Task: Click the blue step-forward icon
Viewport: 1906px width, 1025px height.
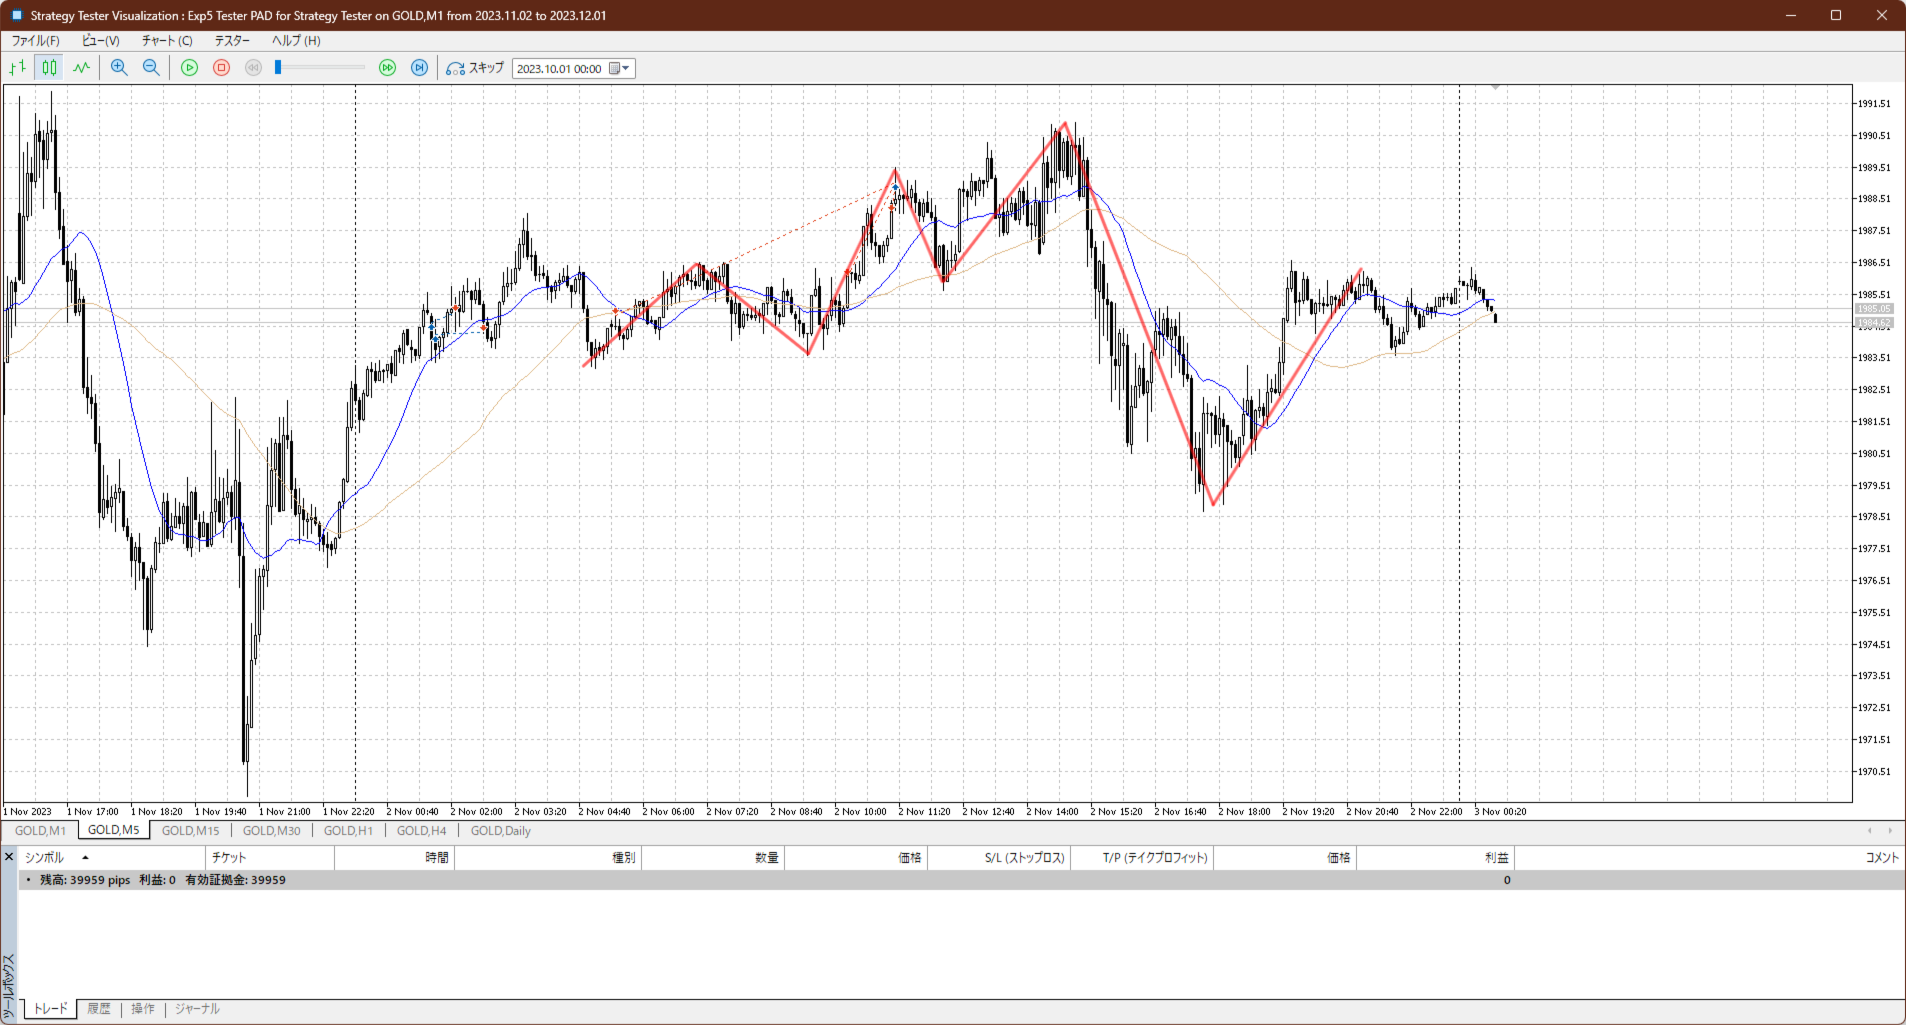Action: coord(420,68)
